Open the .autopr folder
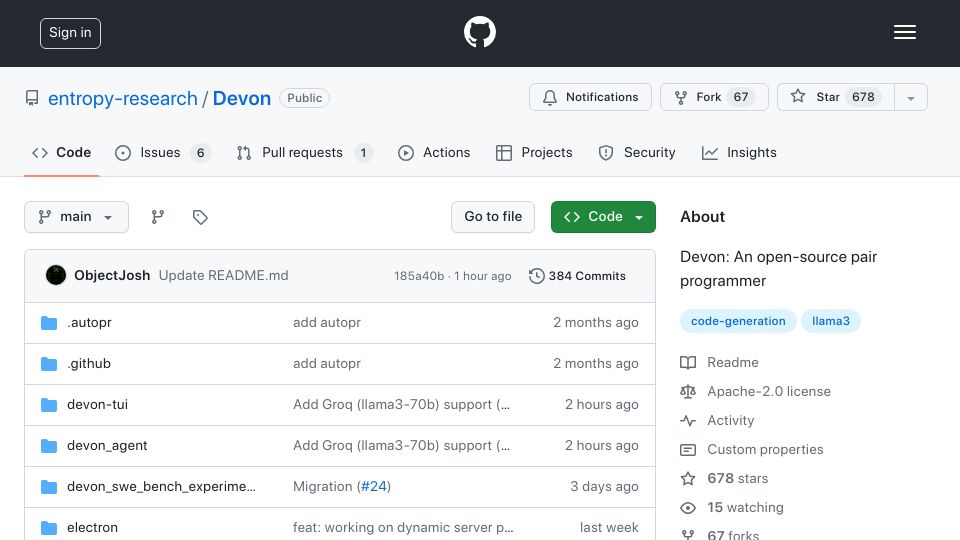 [89, 323]
